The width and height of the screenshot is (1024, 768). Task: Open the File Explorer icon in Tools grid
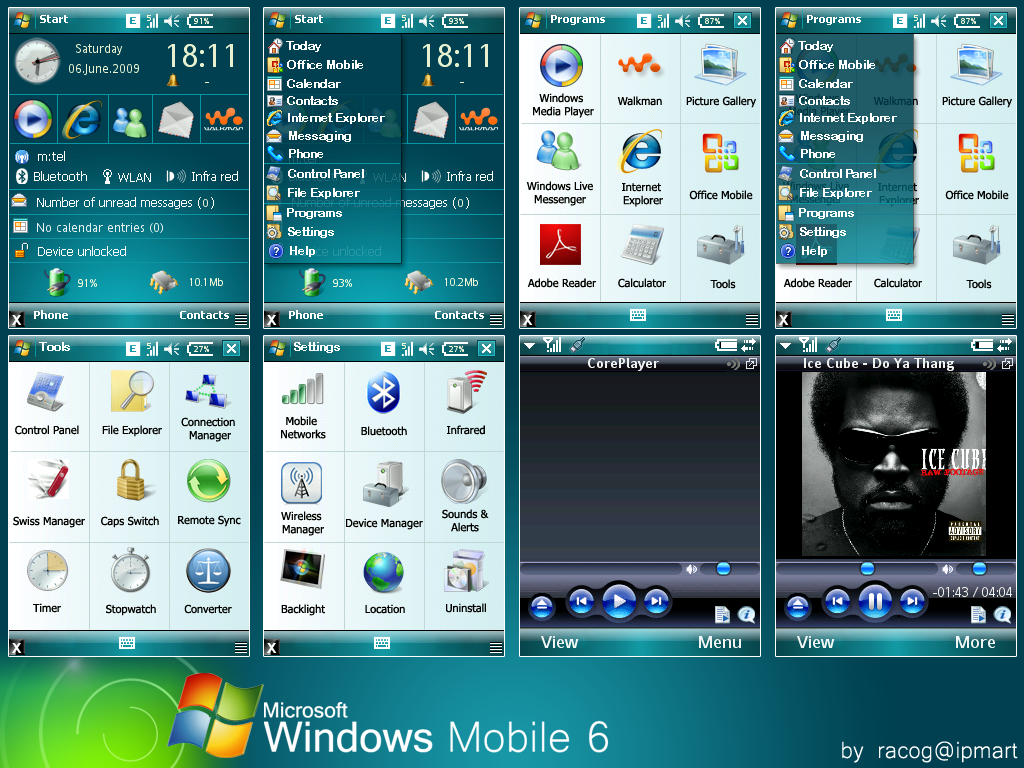131,404
